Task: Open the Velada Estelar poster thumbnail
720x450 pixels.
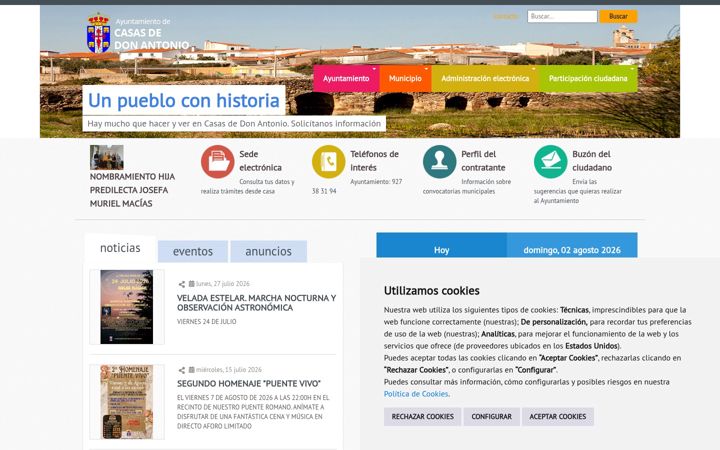Action: [x=127, y=307]
